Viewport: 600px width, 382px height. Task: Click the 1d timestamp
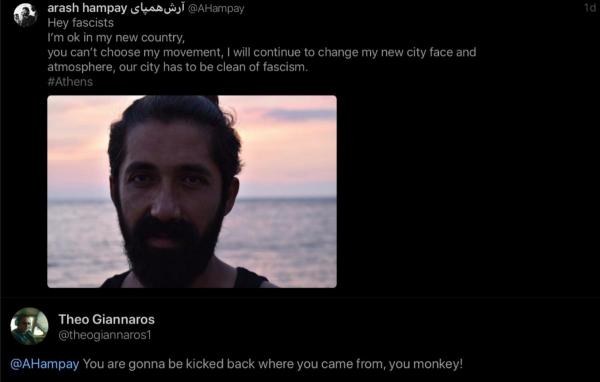[590, 8]
